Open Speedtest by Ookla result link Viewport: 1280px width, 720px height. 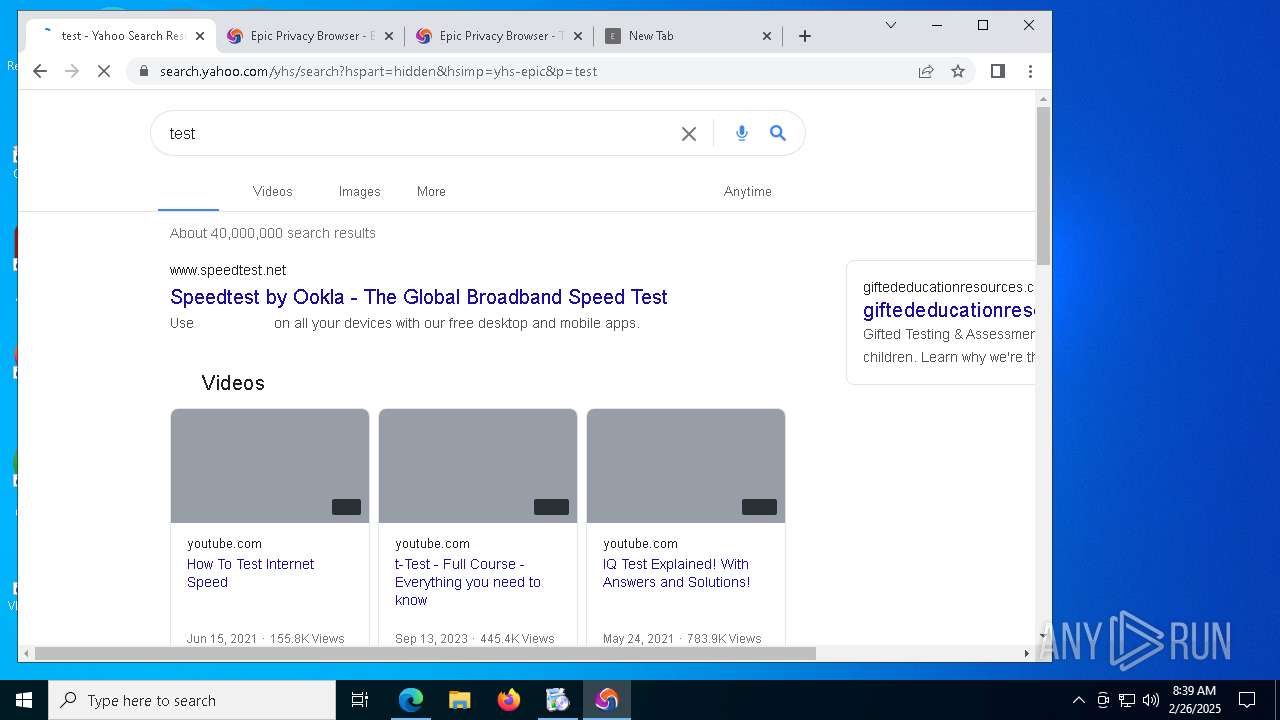(418, 297)
